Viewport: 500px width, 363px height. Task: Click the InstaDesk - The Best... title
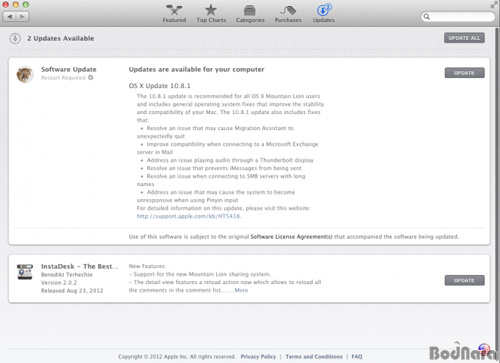click(79, 266)
